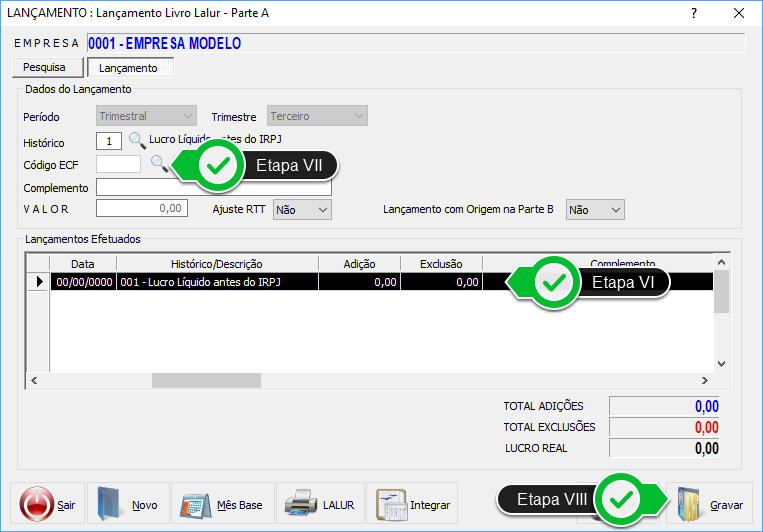Click the Código ECF input box
This screenshot has width=763, height=532.
click(x=118, y=164)
